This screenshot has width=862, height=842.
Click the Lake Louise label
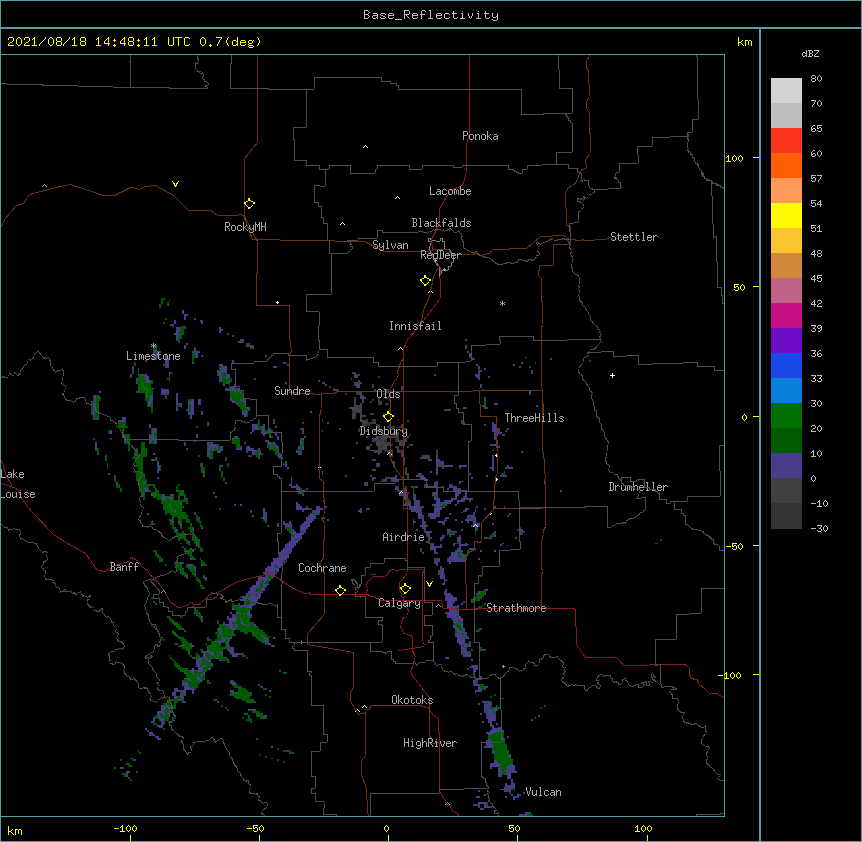point(18,484)
